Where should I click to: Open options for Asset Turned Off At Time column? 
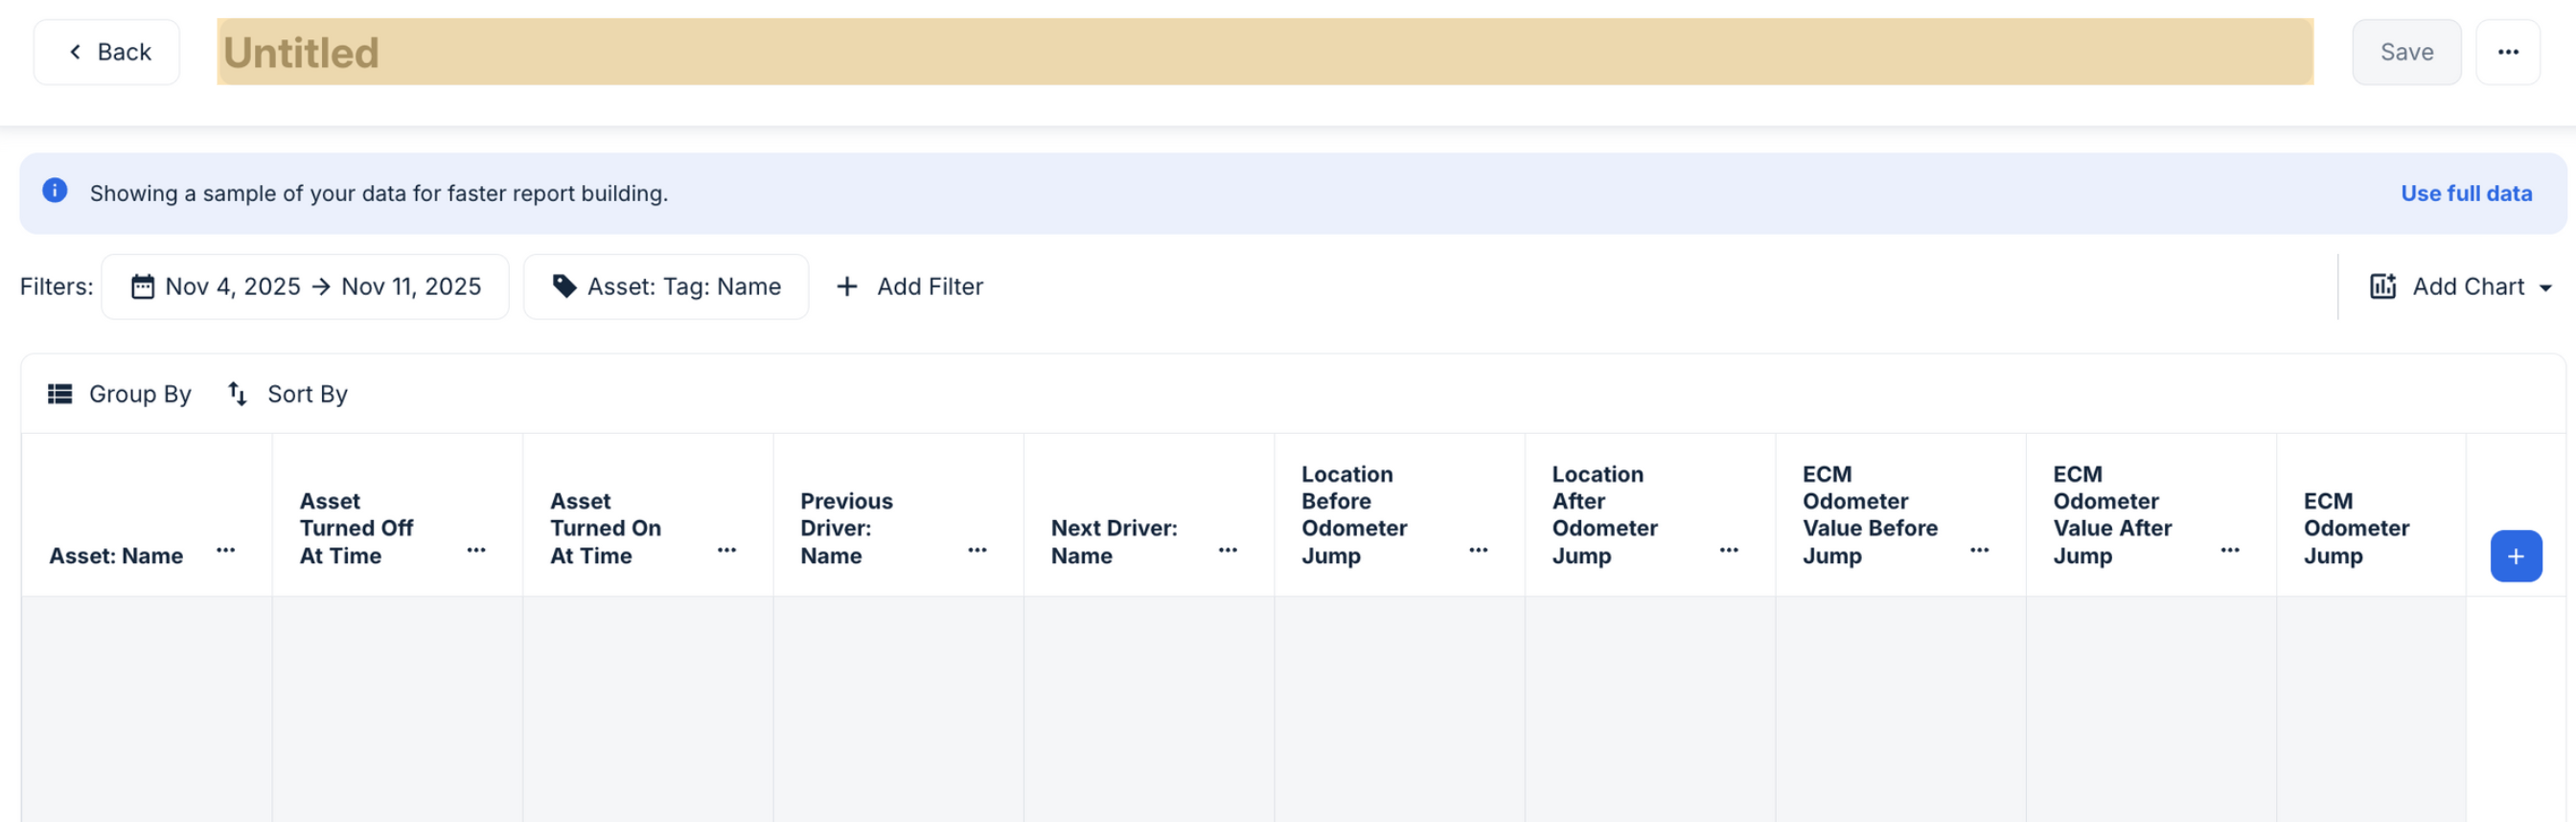[476, 550]
